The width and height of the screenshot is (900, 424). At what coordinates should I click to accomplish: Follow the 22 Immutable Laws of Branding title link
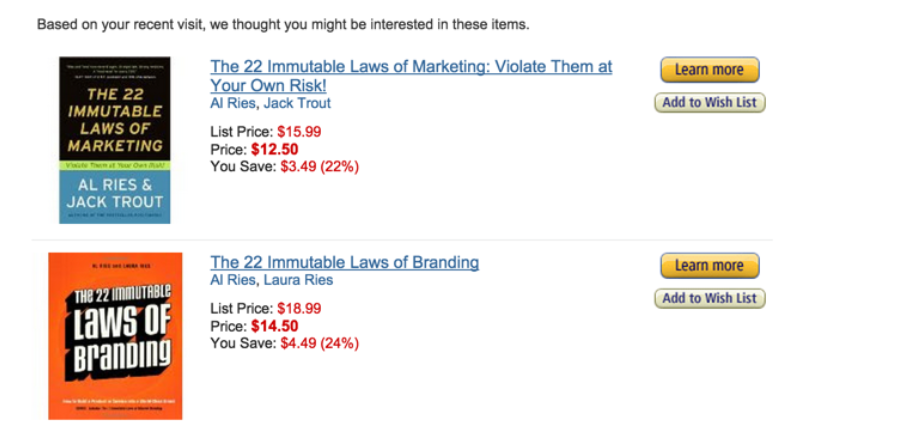pyautogui.click(x=344, y=262)
